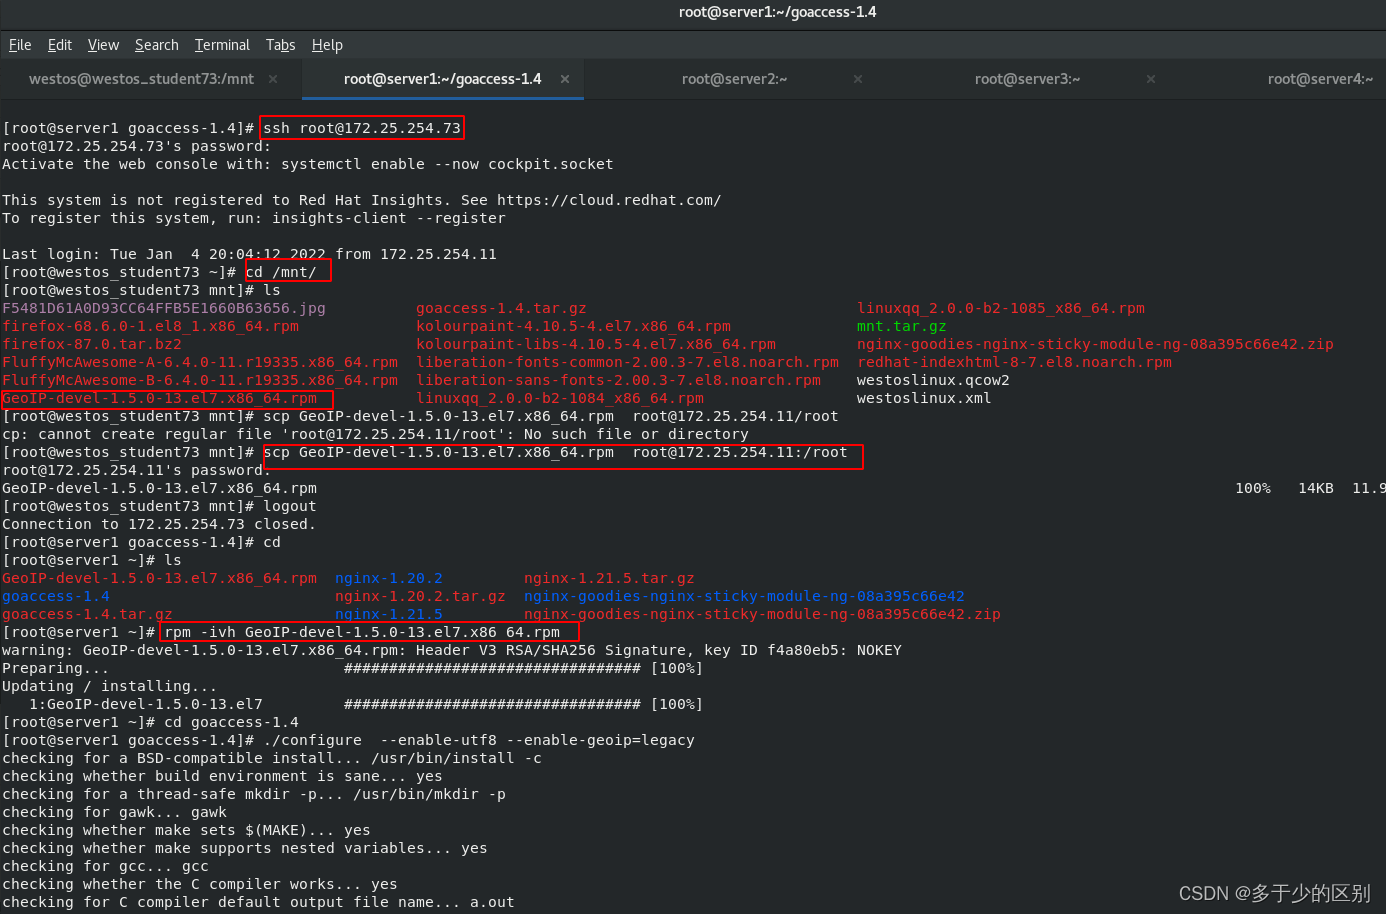The height and width of the screenshot is (914, 1386).
Task: Click the blue goaccess-1.4 directory name
Action: (56, 596)
